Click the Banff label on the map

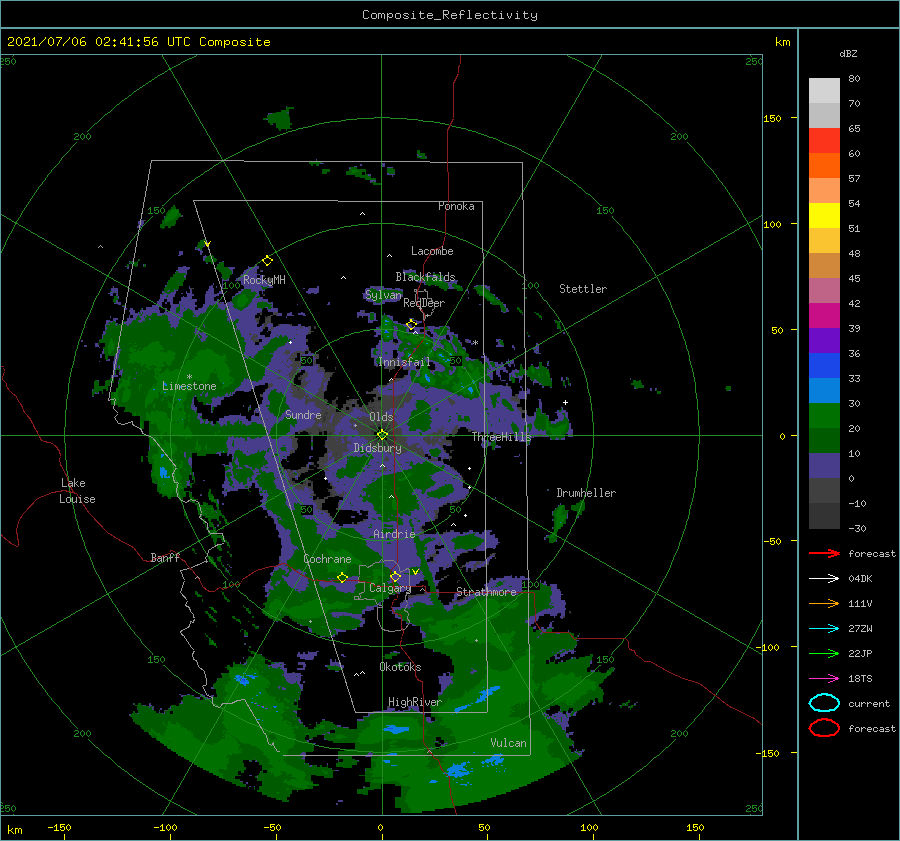point(165,557)
